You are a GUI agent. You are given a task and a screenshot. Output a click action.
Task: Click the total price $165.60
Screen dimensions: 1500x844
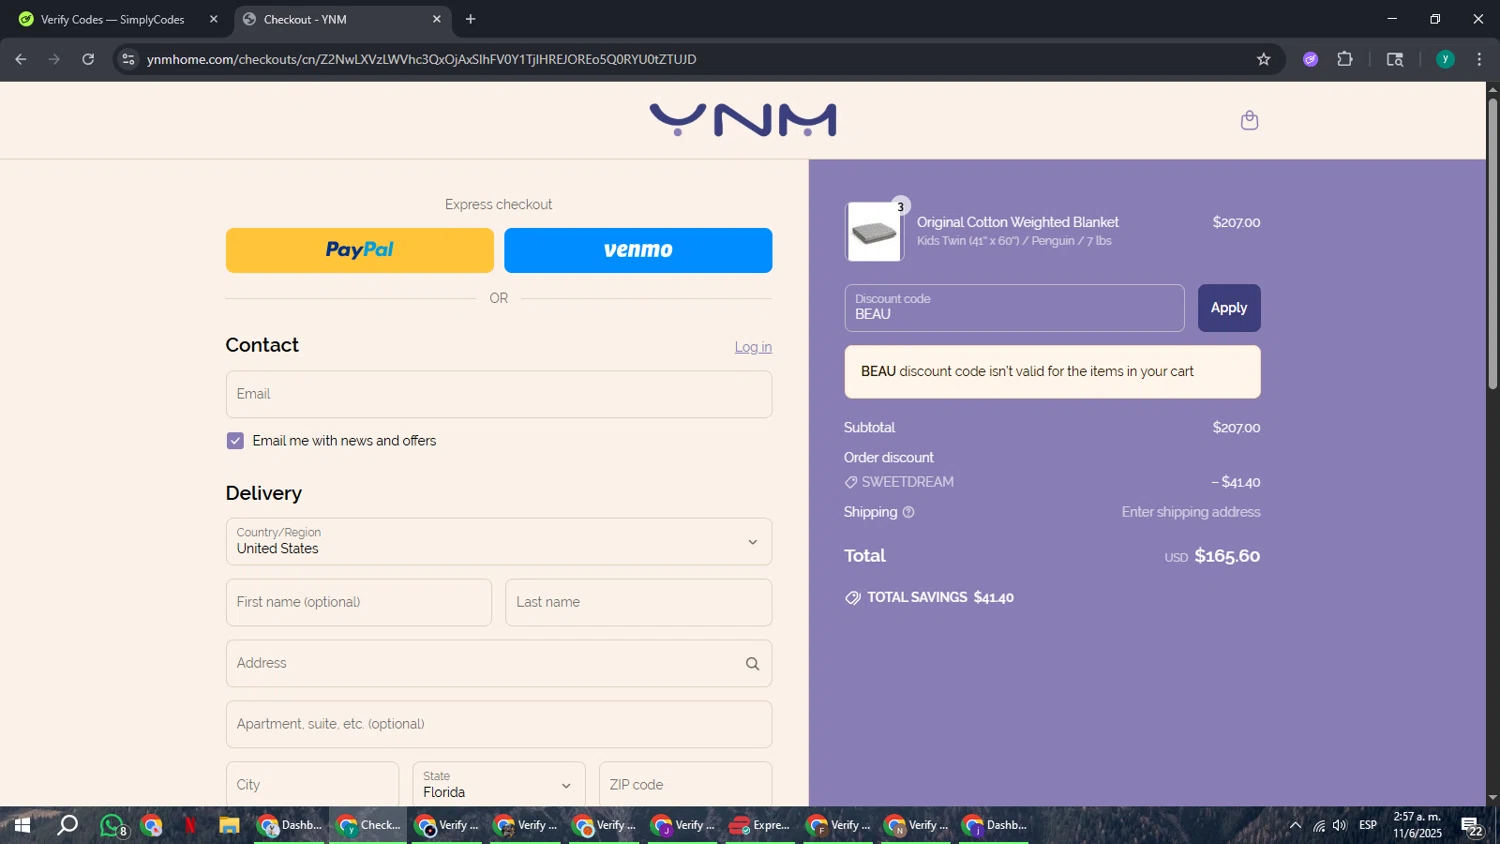(1227, 556)
